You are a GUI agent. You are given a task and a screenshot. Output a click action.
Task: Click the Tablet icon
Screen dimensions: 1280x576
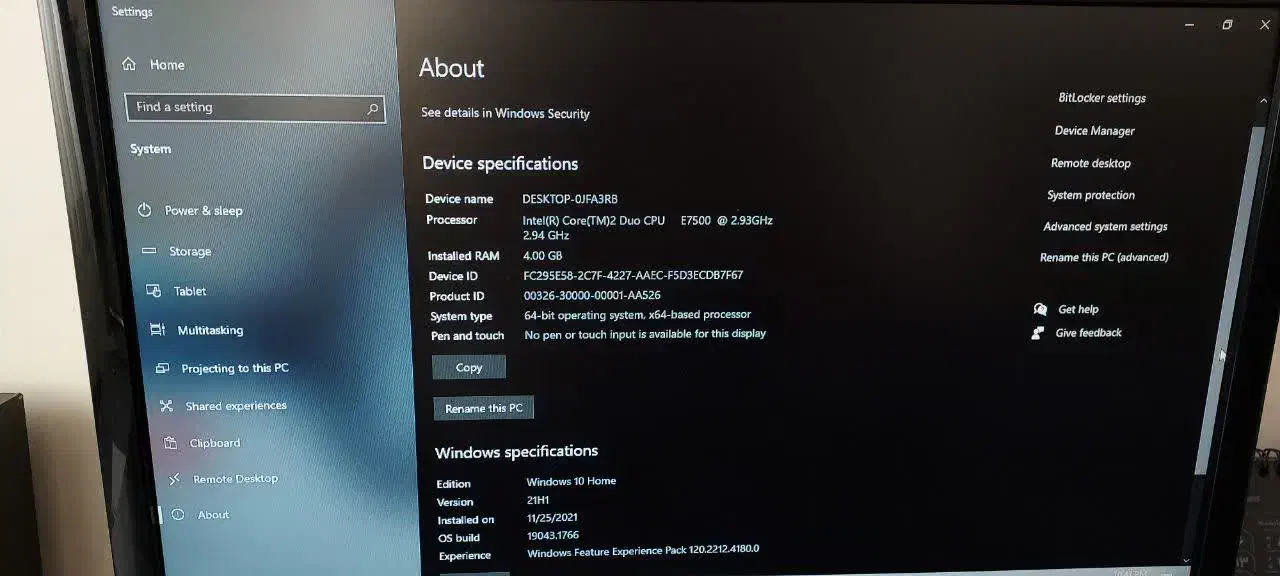(x=153, y=291)
